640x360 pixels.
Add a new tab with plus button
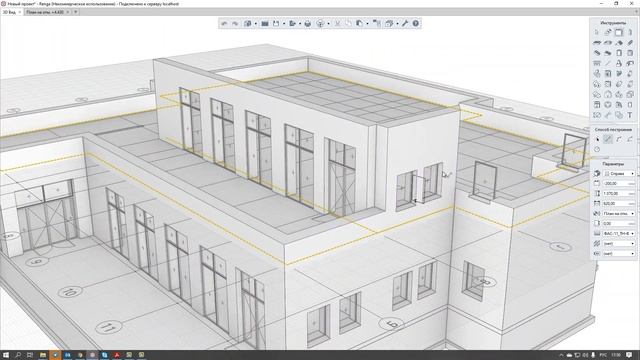click(x=76, y=12)
